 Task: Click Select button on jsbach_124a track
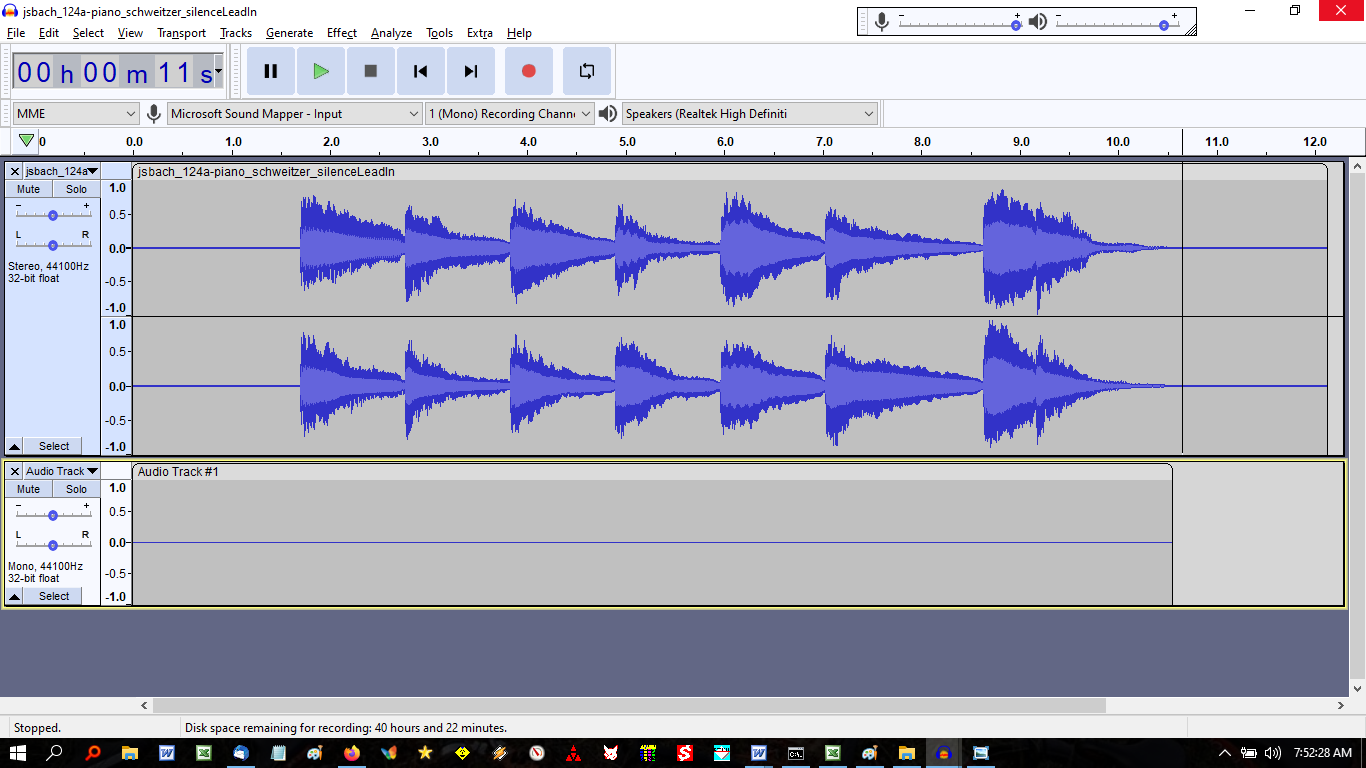click(54, 446)
